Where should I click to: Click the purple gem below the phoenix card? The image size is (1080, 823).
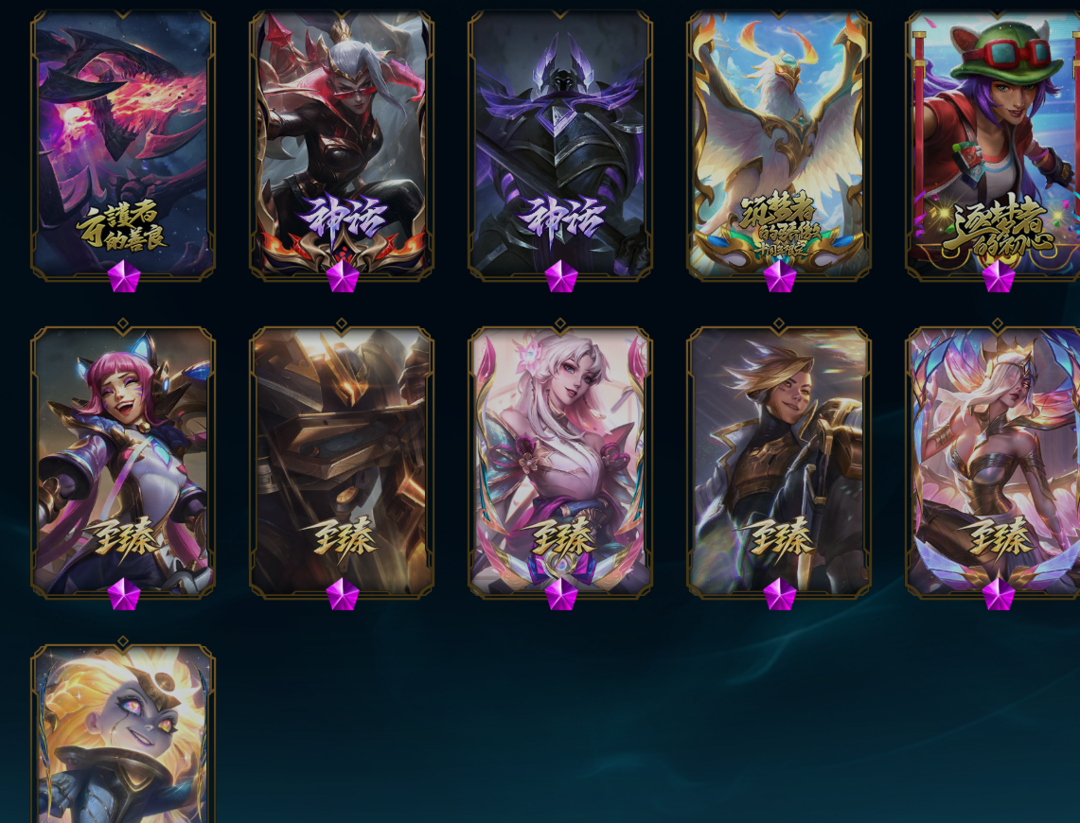point(780,276)
